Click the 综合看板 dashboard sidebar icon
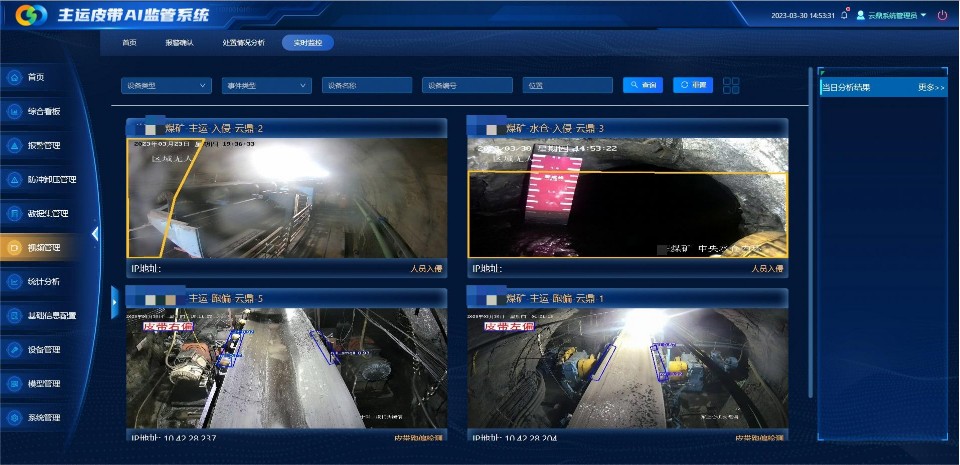The height and width of the screenshot is (465, 960). pyautogui.click(x=14, y=112)
